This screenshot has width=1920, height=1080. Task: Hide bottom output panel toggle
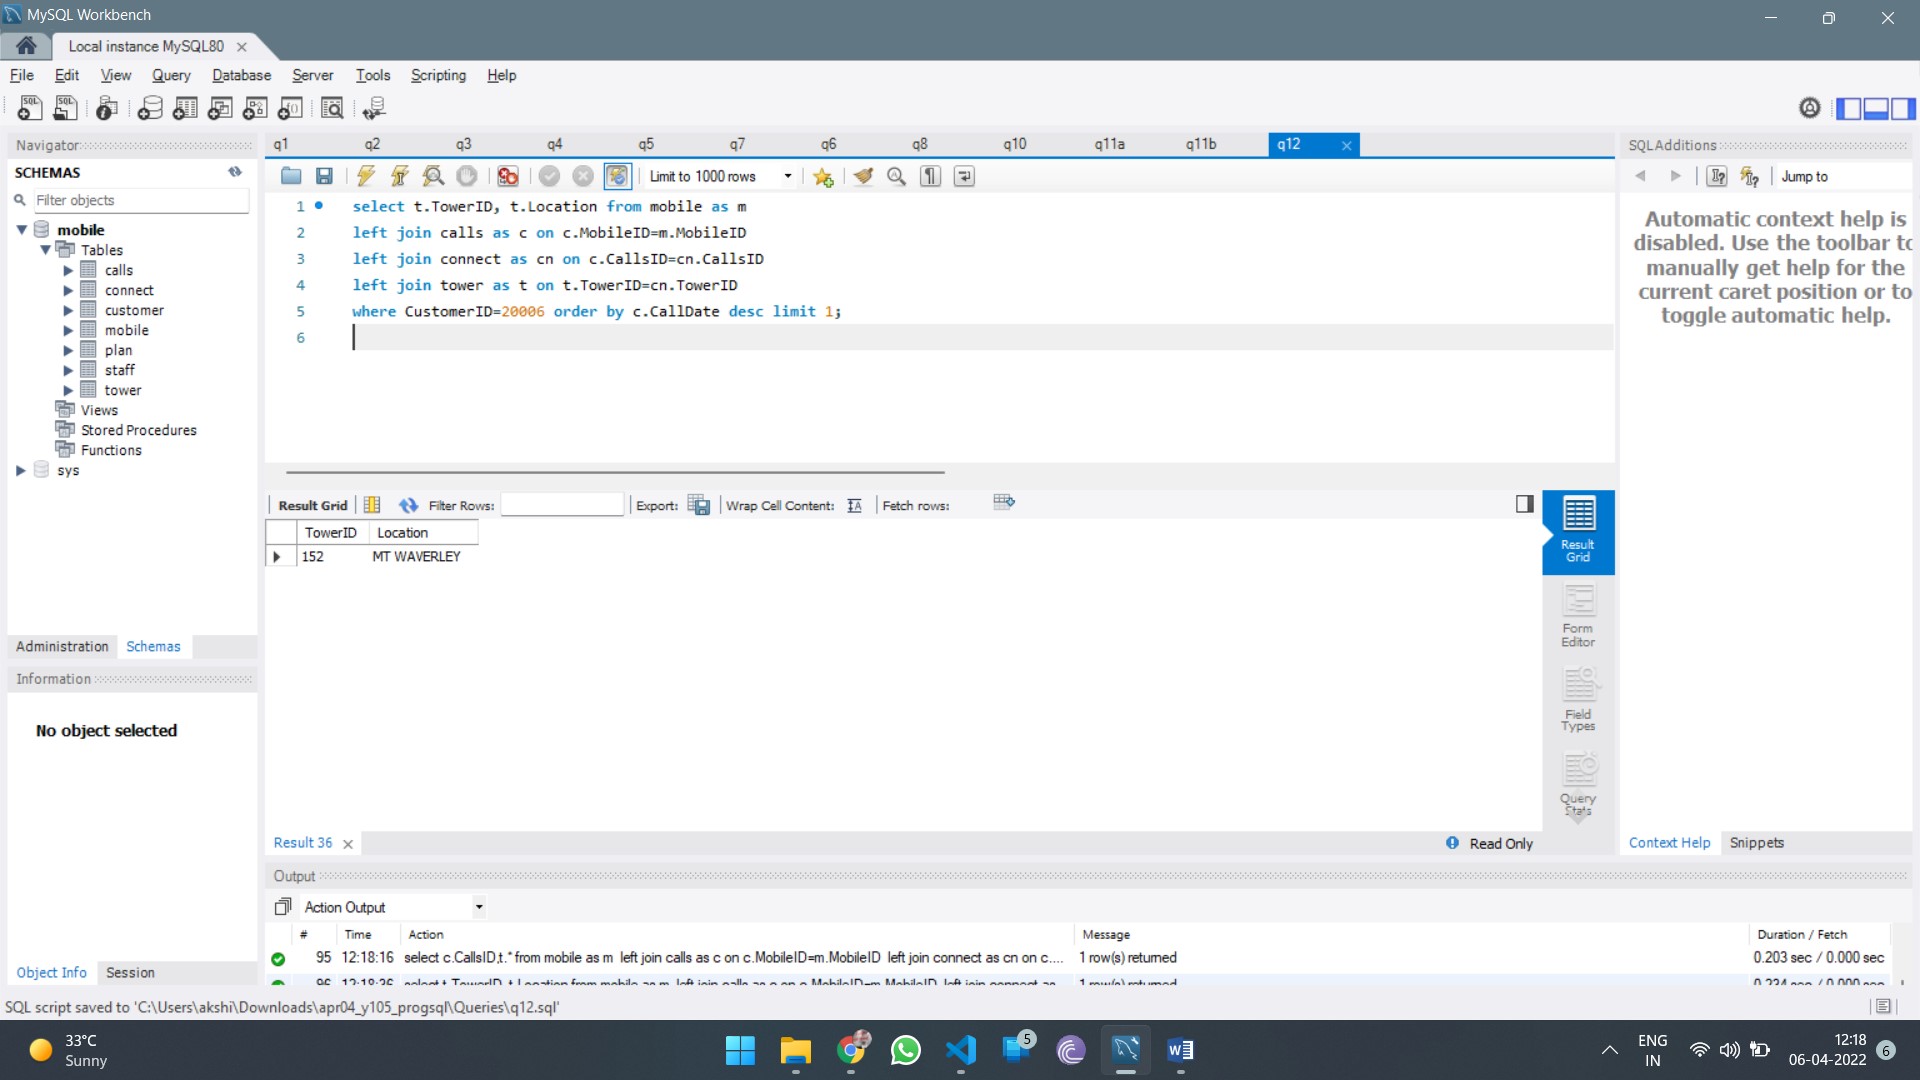tap(1876, 108)
